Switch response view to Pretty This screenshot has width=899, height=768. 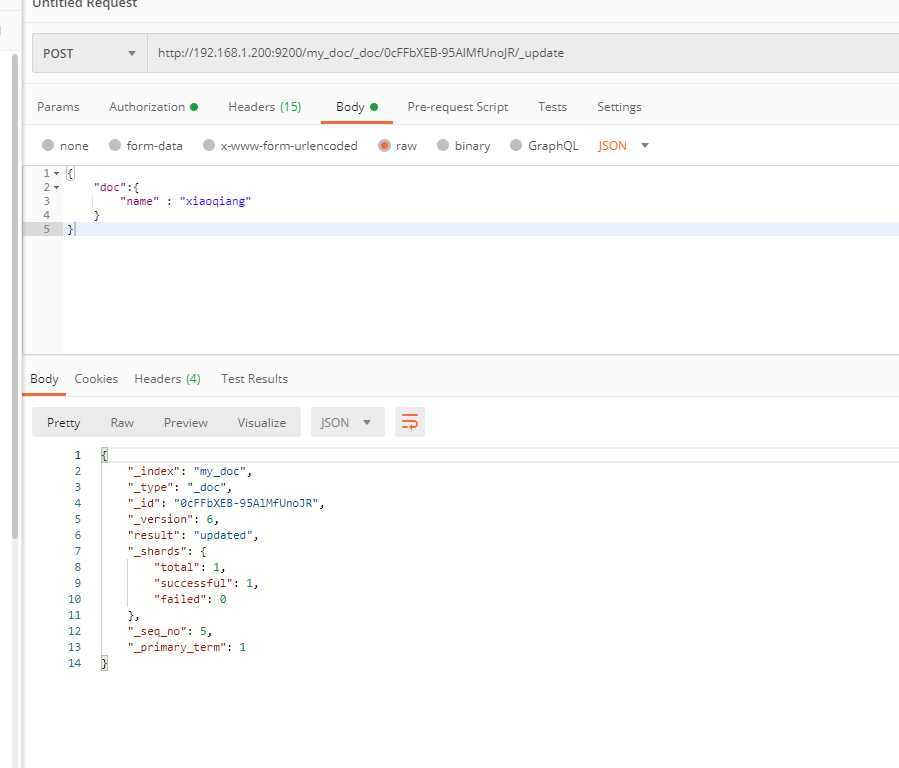[x=63, y=422]
